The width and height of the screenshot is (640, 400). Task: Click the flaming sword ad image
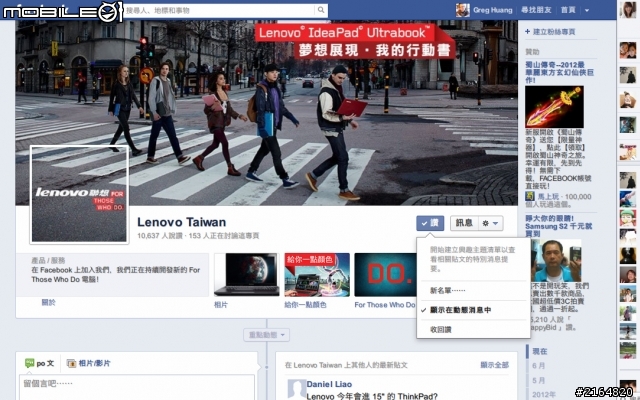pyautogui.click(x=554, y=107)
